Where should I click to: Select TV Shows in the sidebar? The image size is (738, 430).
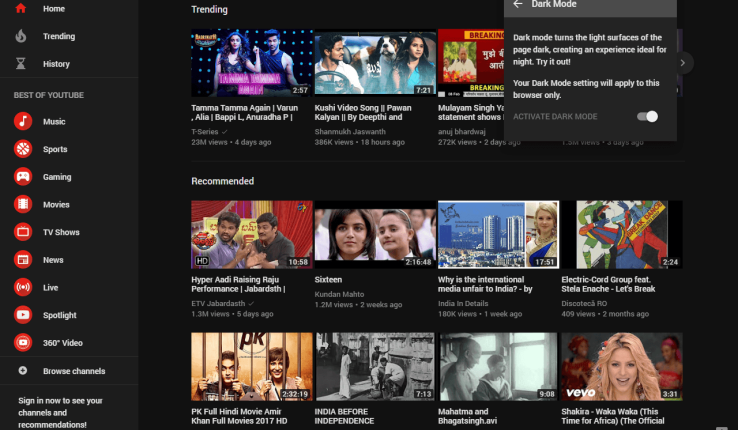pos(60,232)
